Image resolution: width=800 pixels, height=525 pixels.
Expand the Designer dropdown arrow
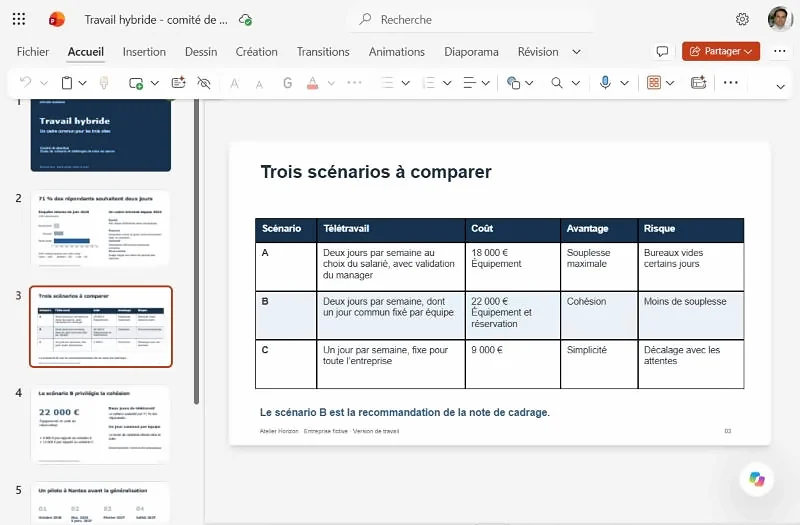[670, 83]
